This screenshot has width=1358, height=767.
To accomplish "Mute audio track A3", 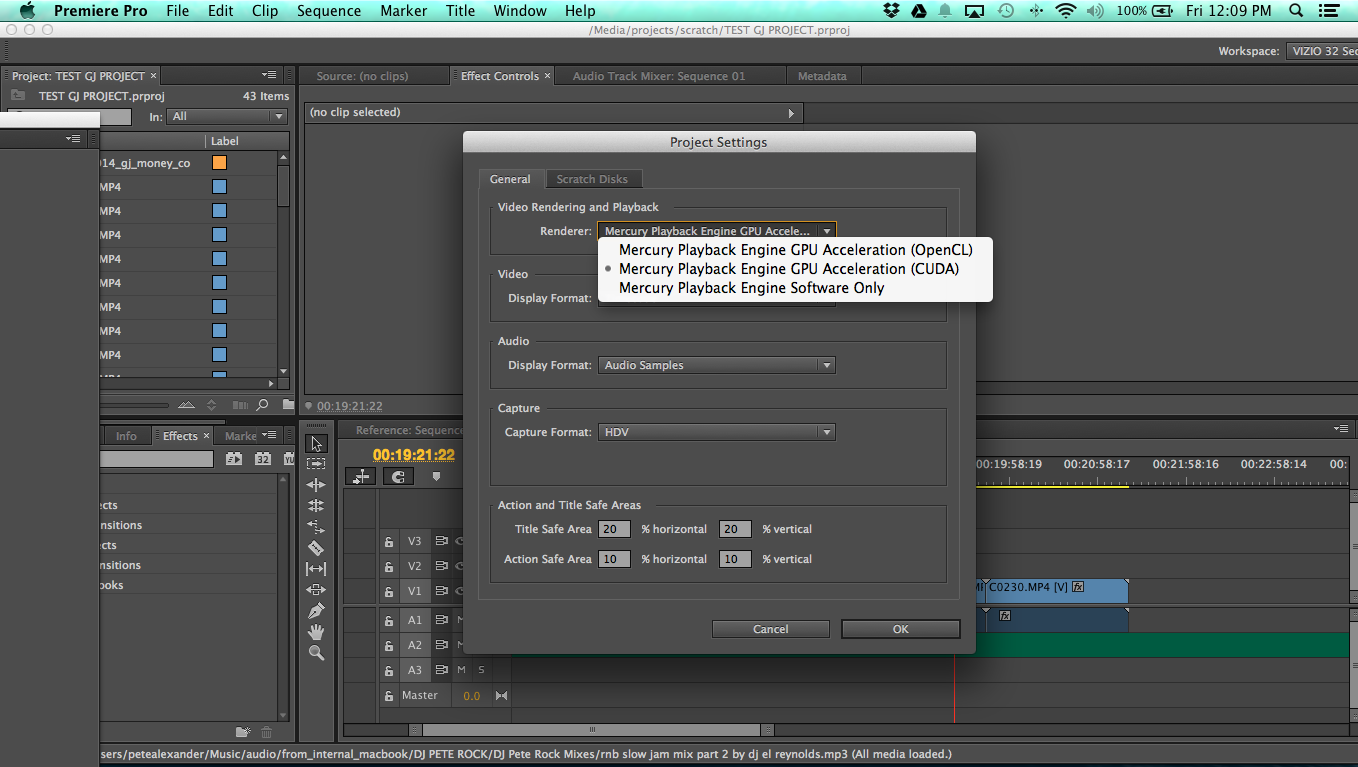I will [x=461, y=670].
